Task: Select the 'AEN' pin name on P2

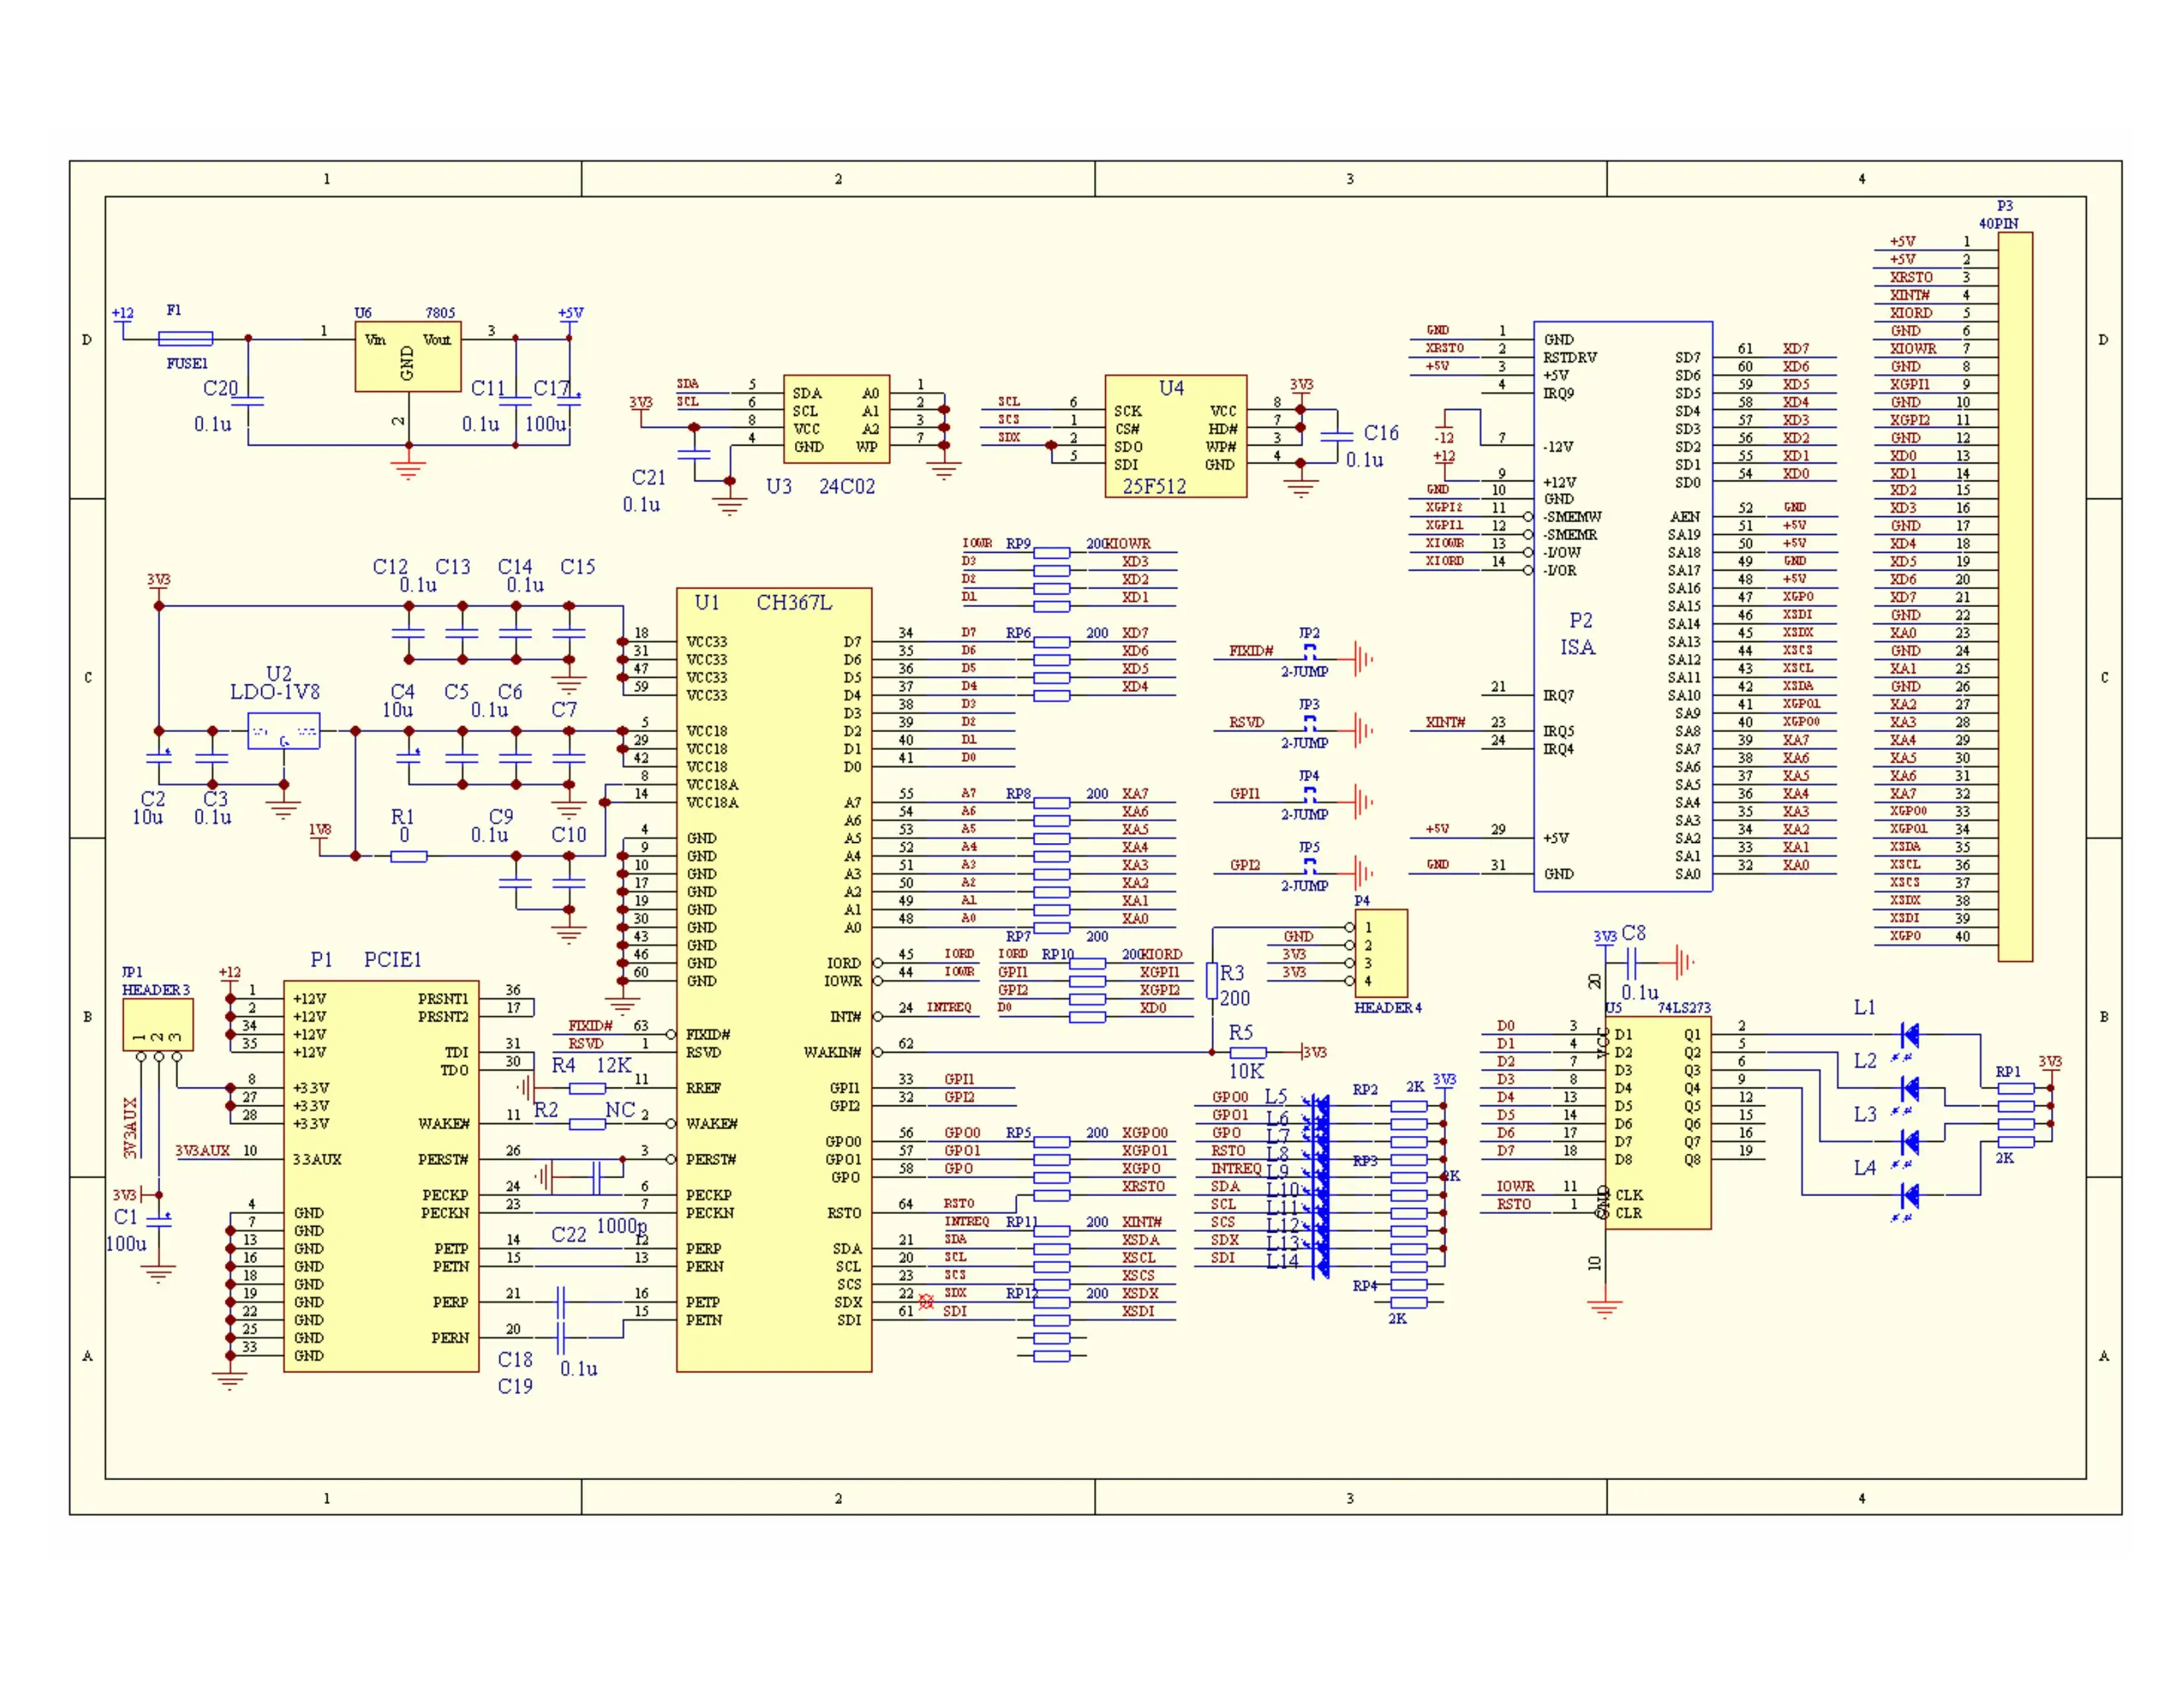Action: (1685, 517)
